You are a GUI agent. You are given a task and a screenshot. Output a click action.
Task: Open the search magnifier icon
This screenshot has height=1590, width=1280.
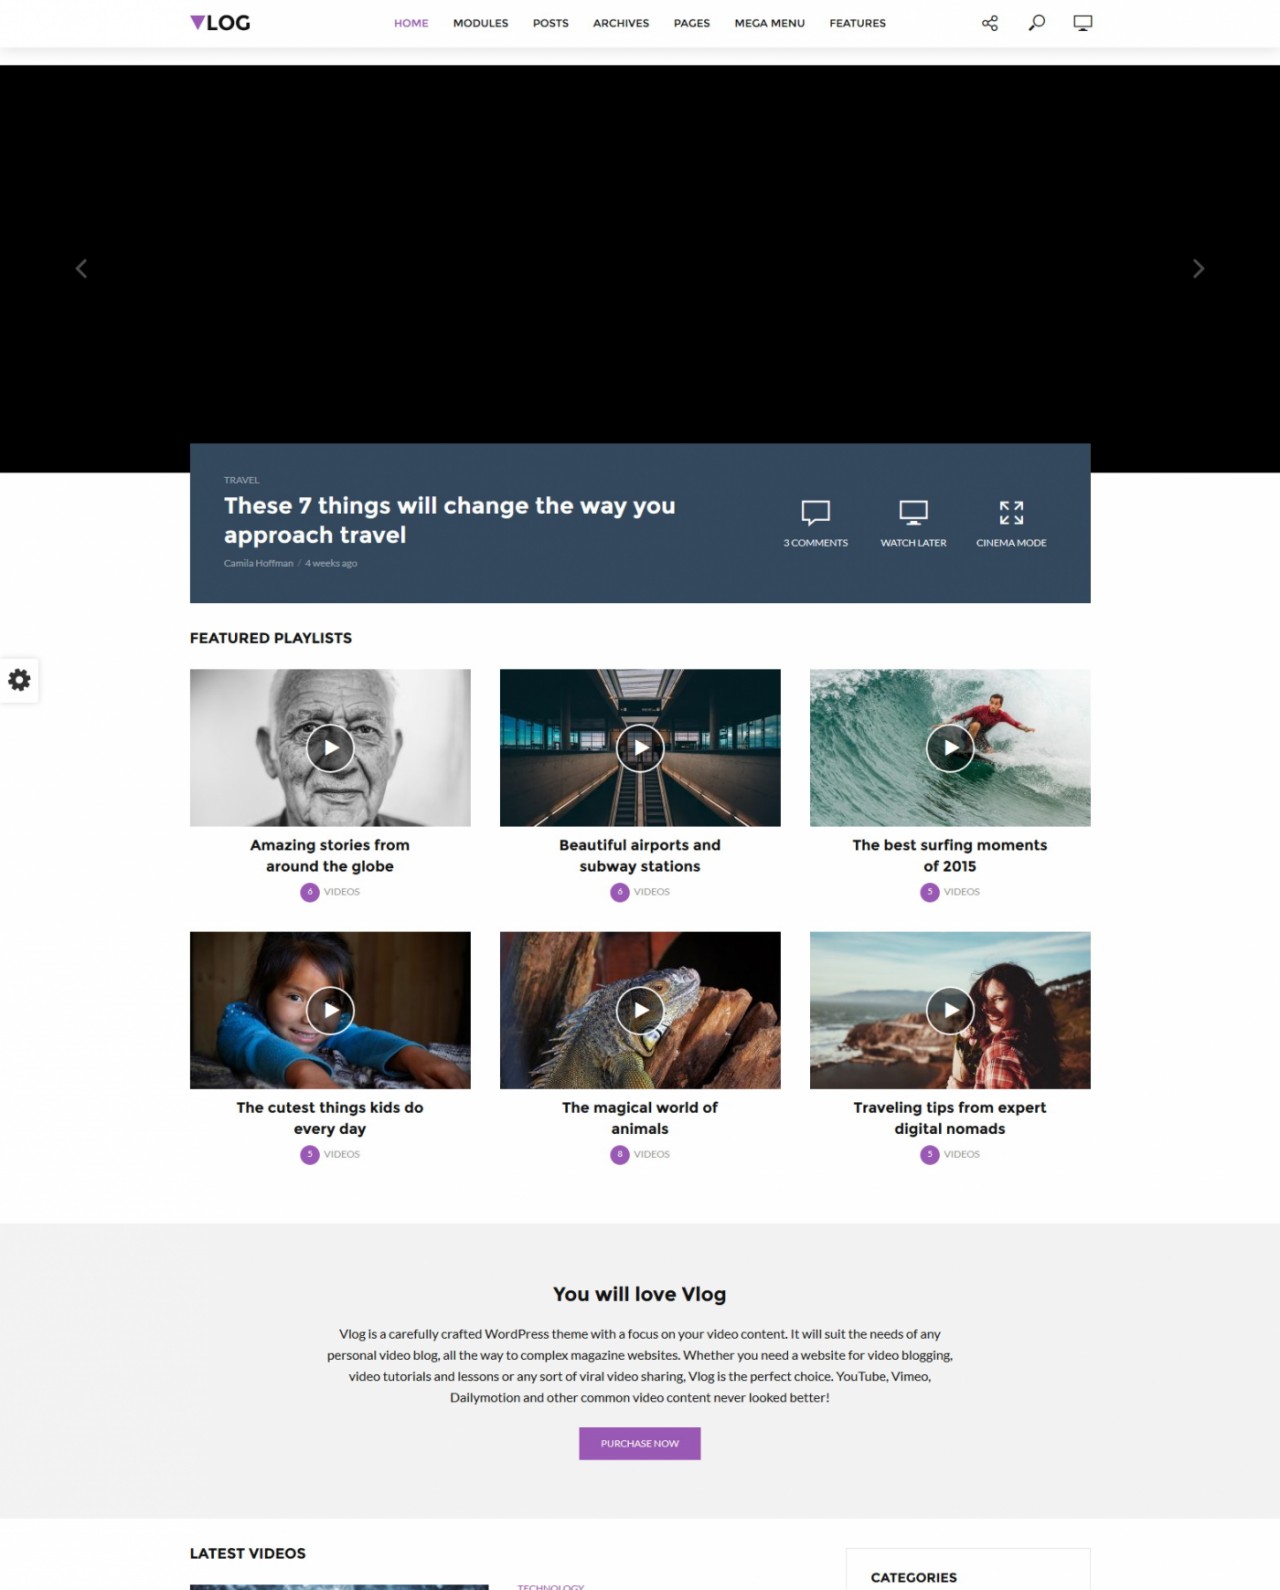1036,23
